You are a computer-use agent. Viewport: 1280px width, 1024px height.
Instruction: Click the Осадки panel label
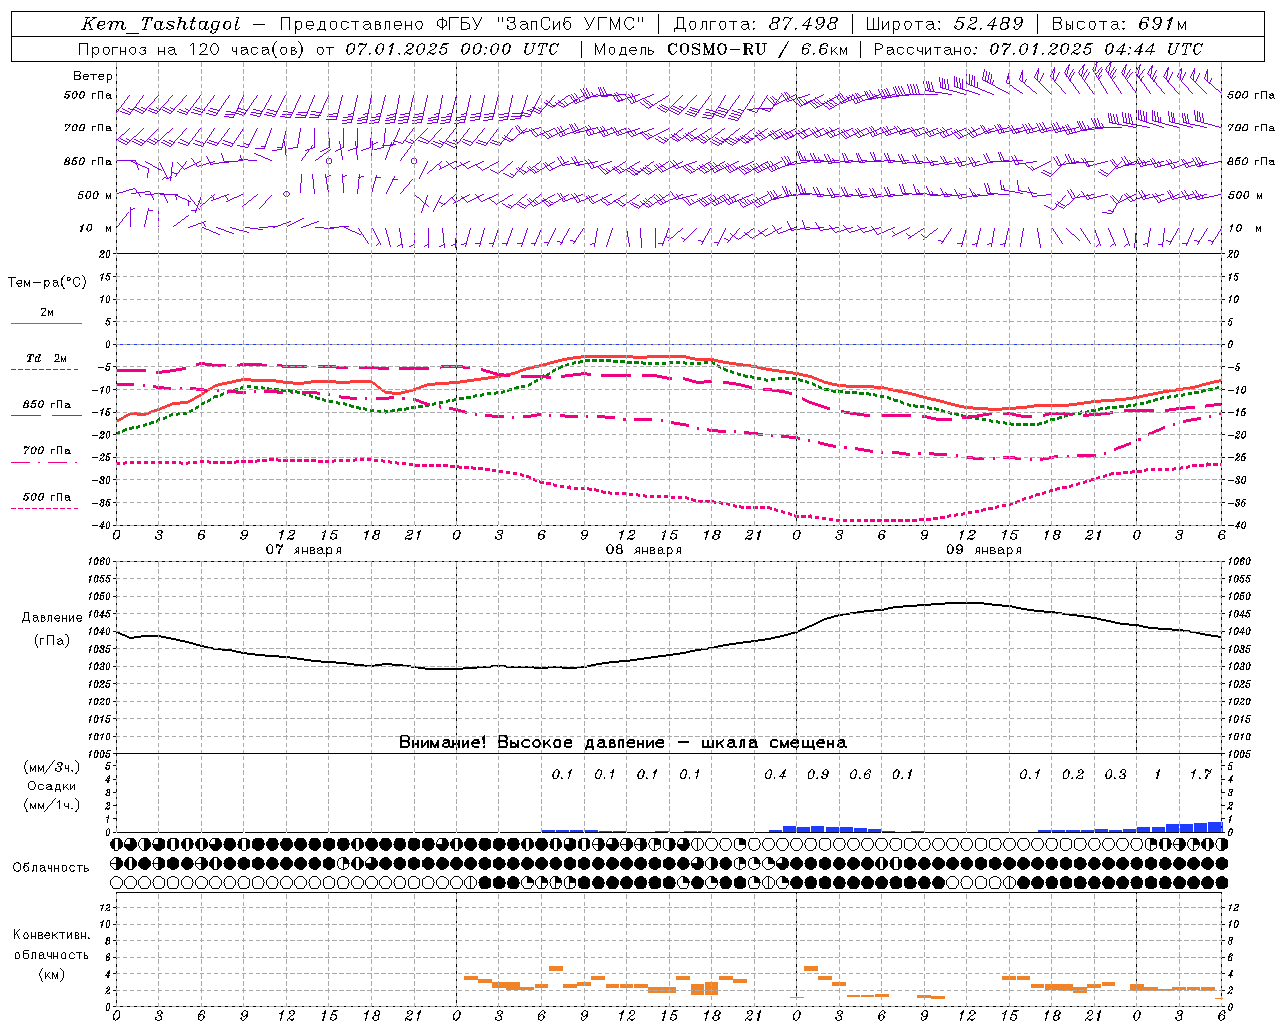[x=52, y=786]
